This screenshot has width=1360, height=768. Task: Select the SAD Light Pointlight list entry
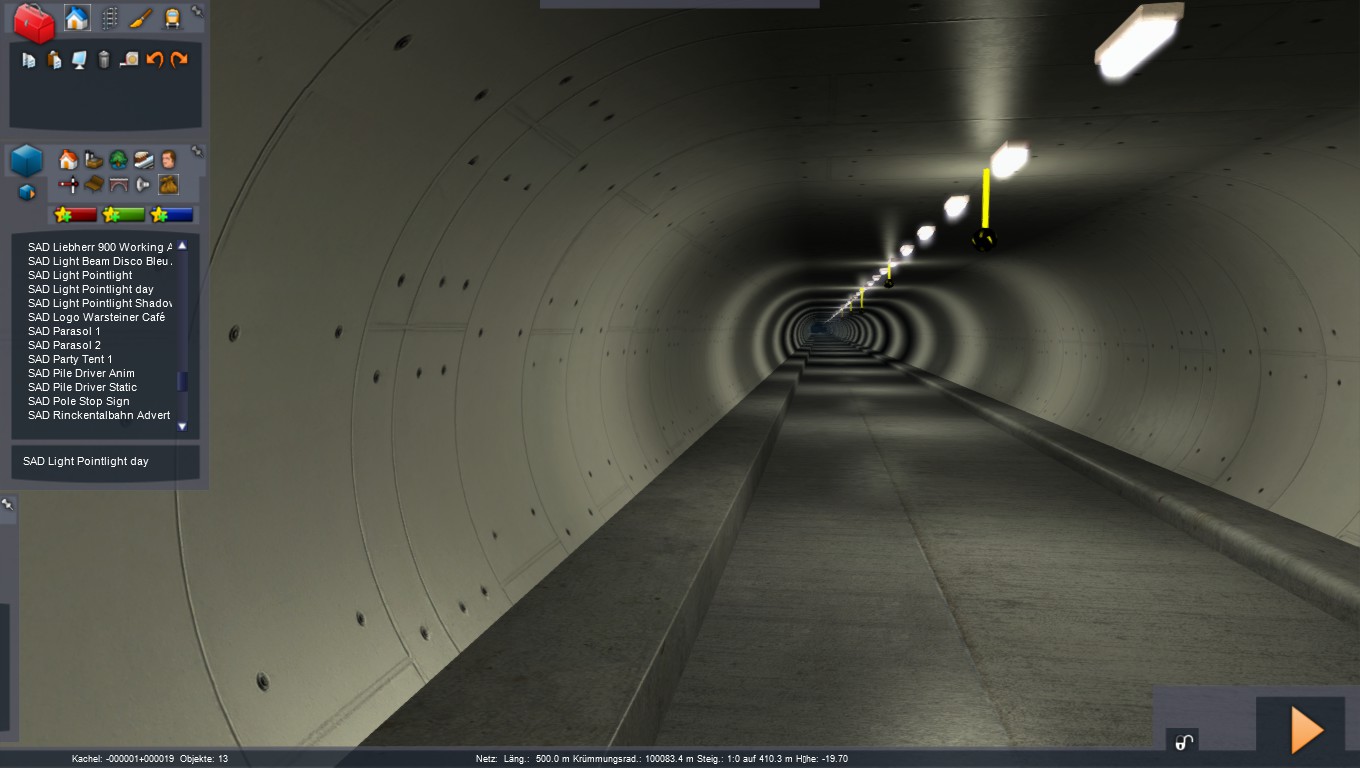click(80, 275)
